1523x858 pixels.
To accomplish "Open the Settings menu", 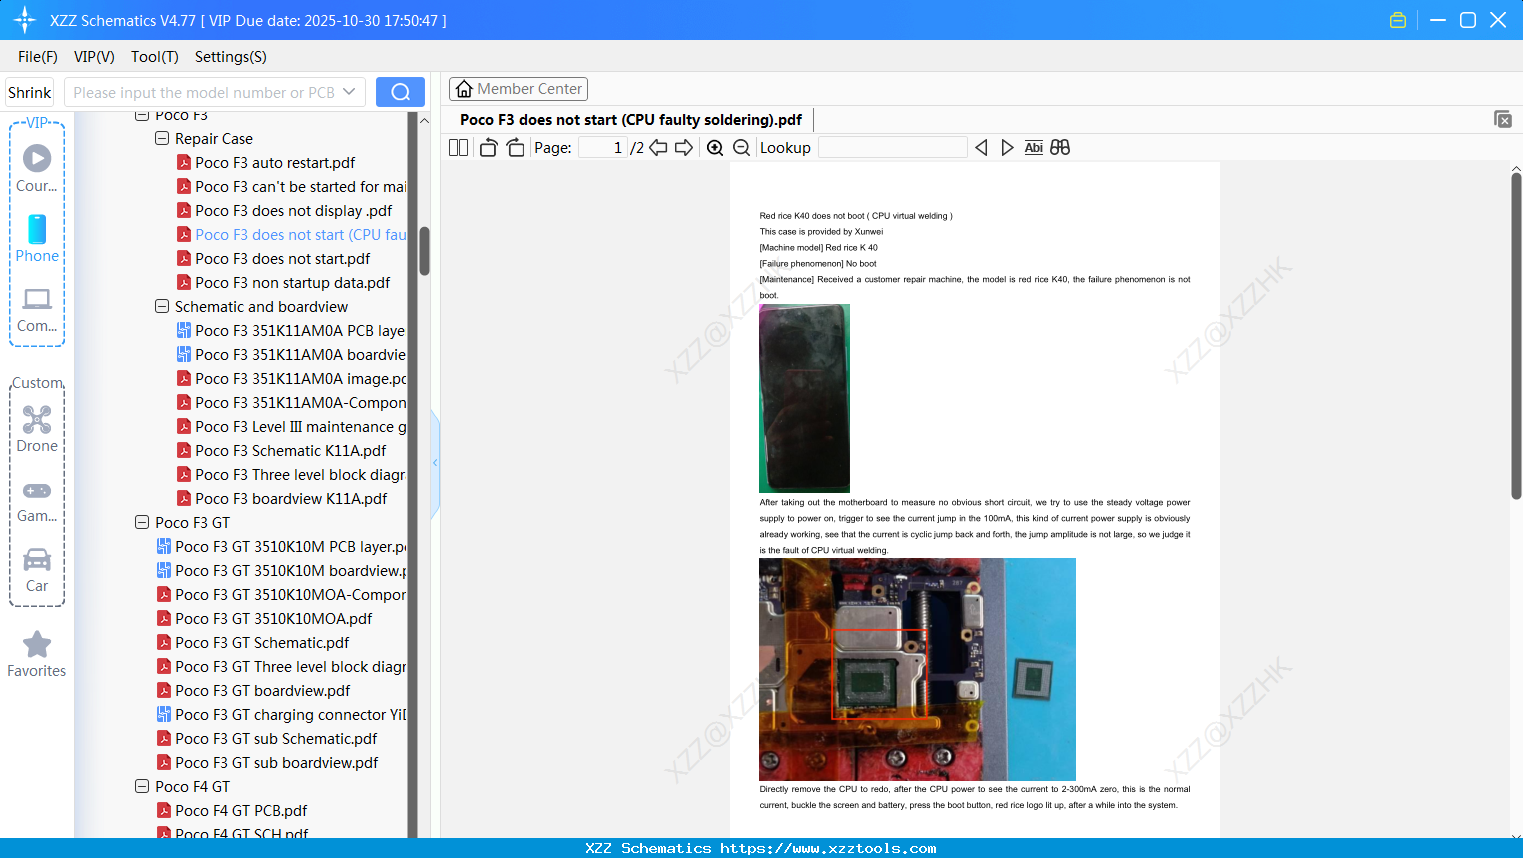I will (231, 57).
